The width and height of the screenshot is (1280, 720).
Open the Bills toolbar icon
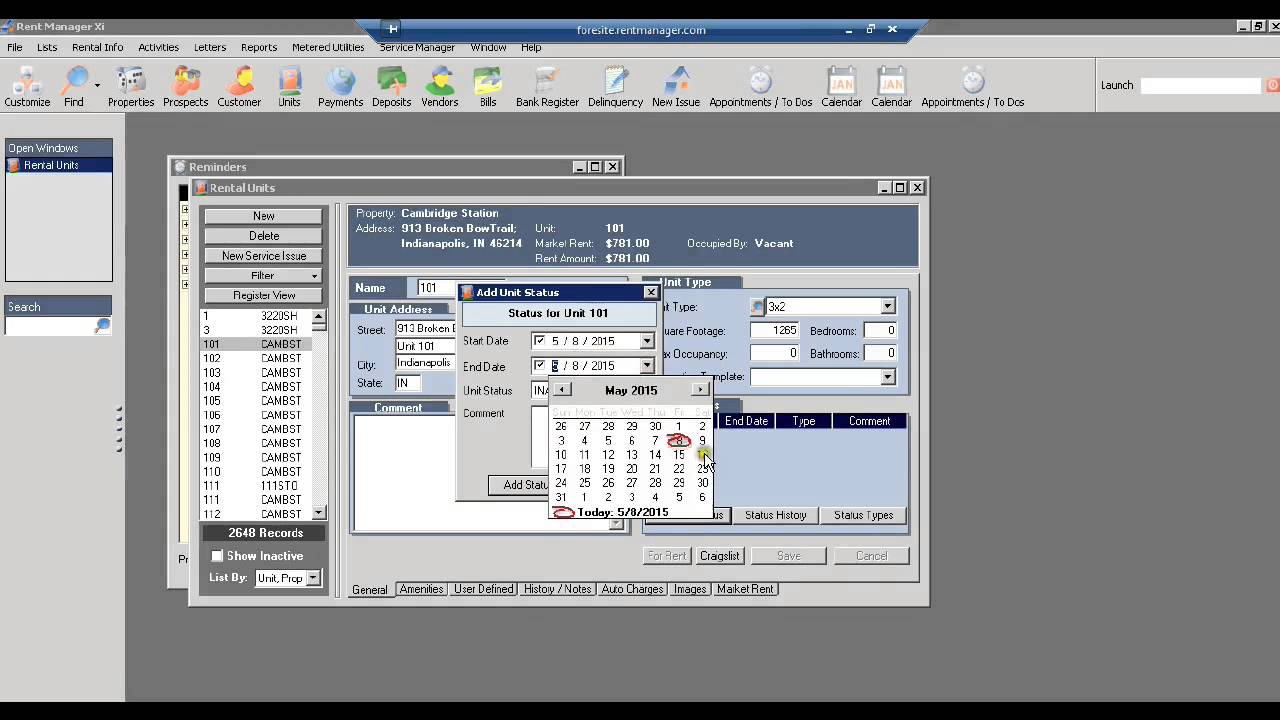point(488,87)
